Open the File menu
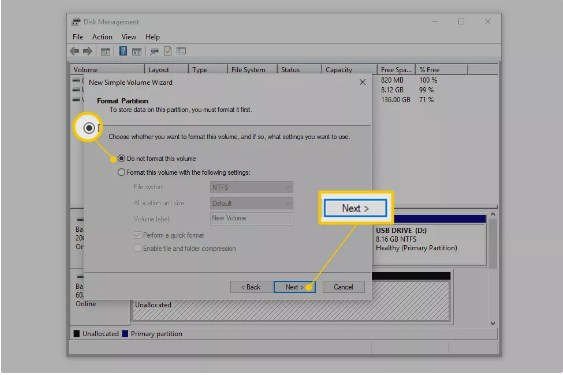 78,37
